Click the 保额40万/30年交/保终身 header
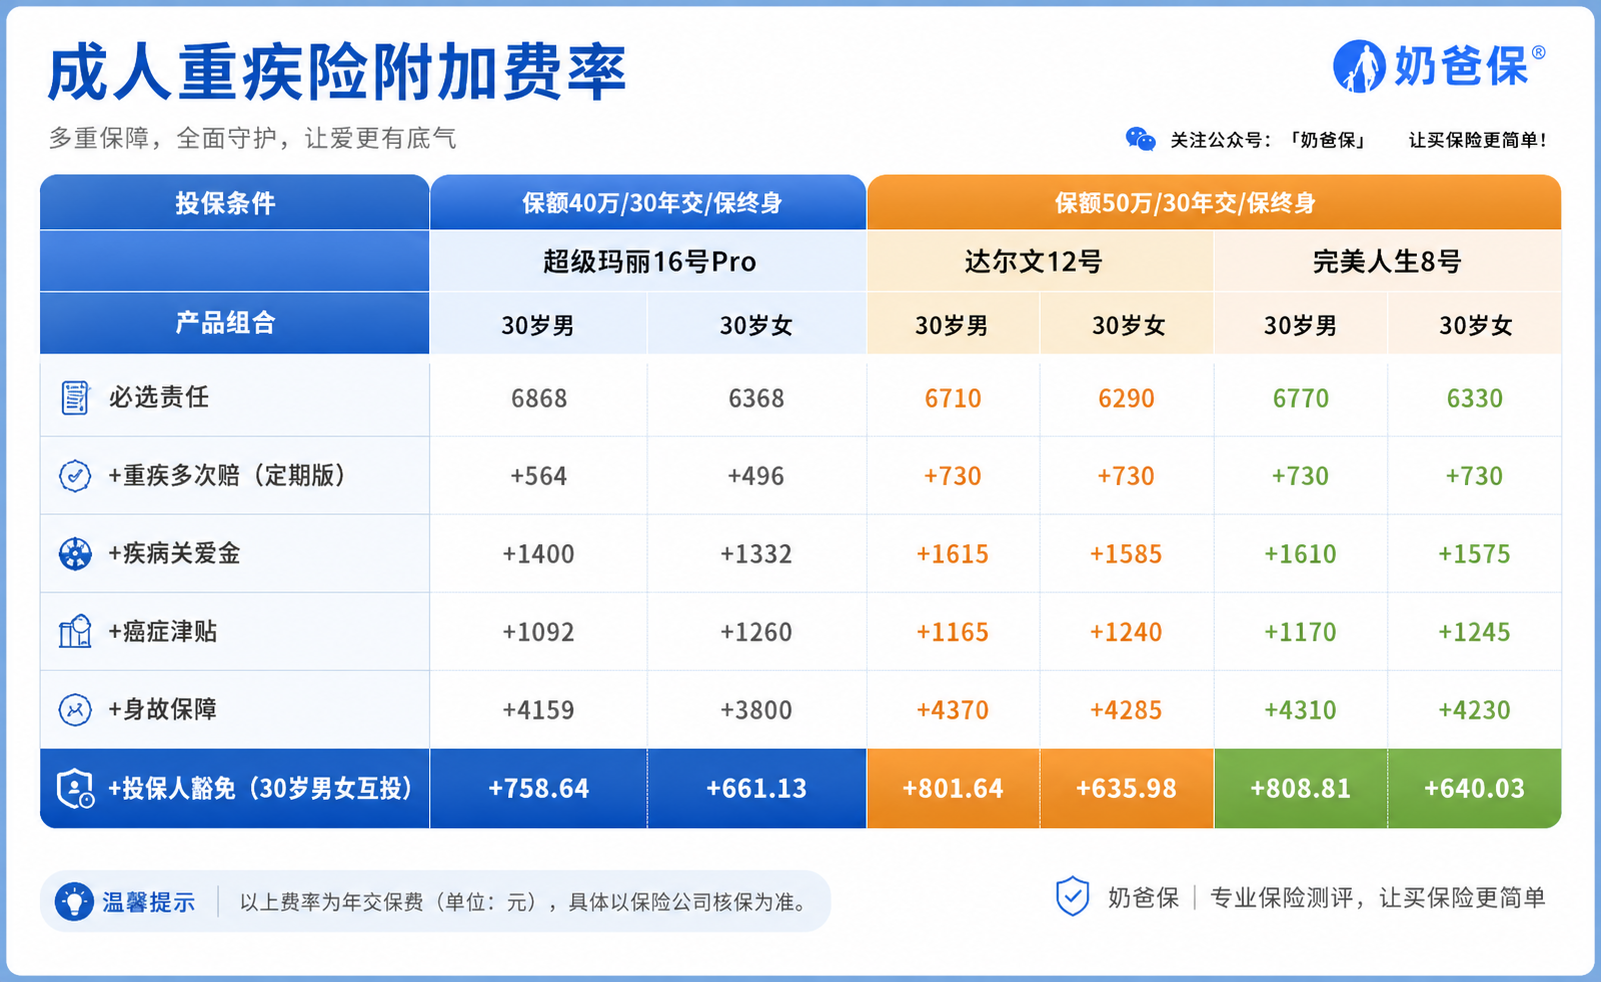1601x982 pixels. point(649,203)
